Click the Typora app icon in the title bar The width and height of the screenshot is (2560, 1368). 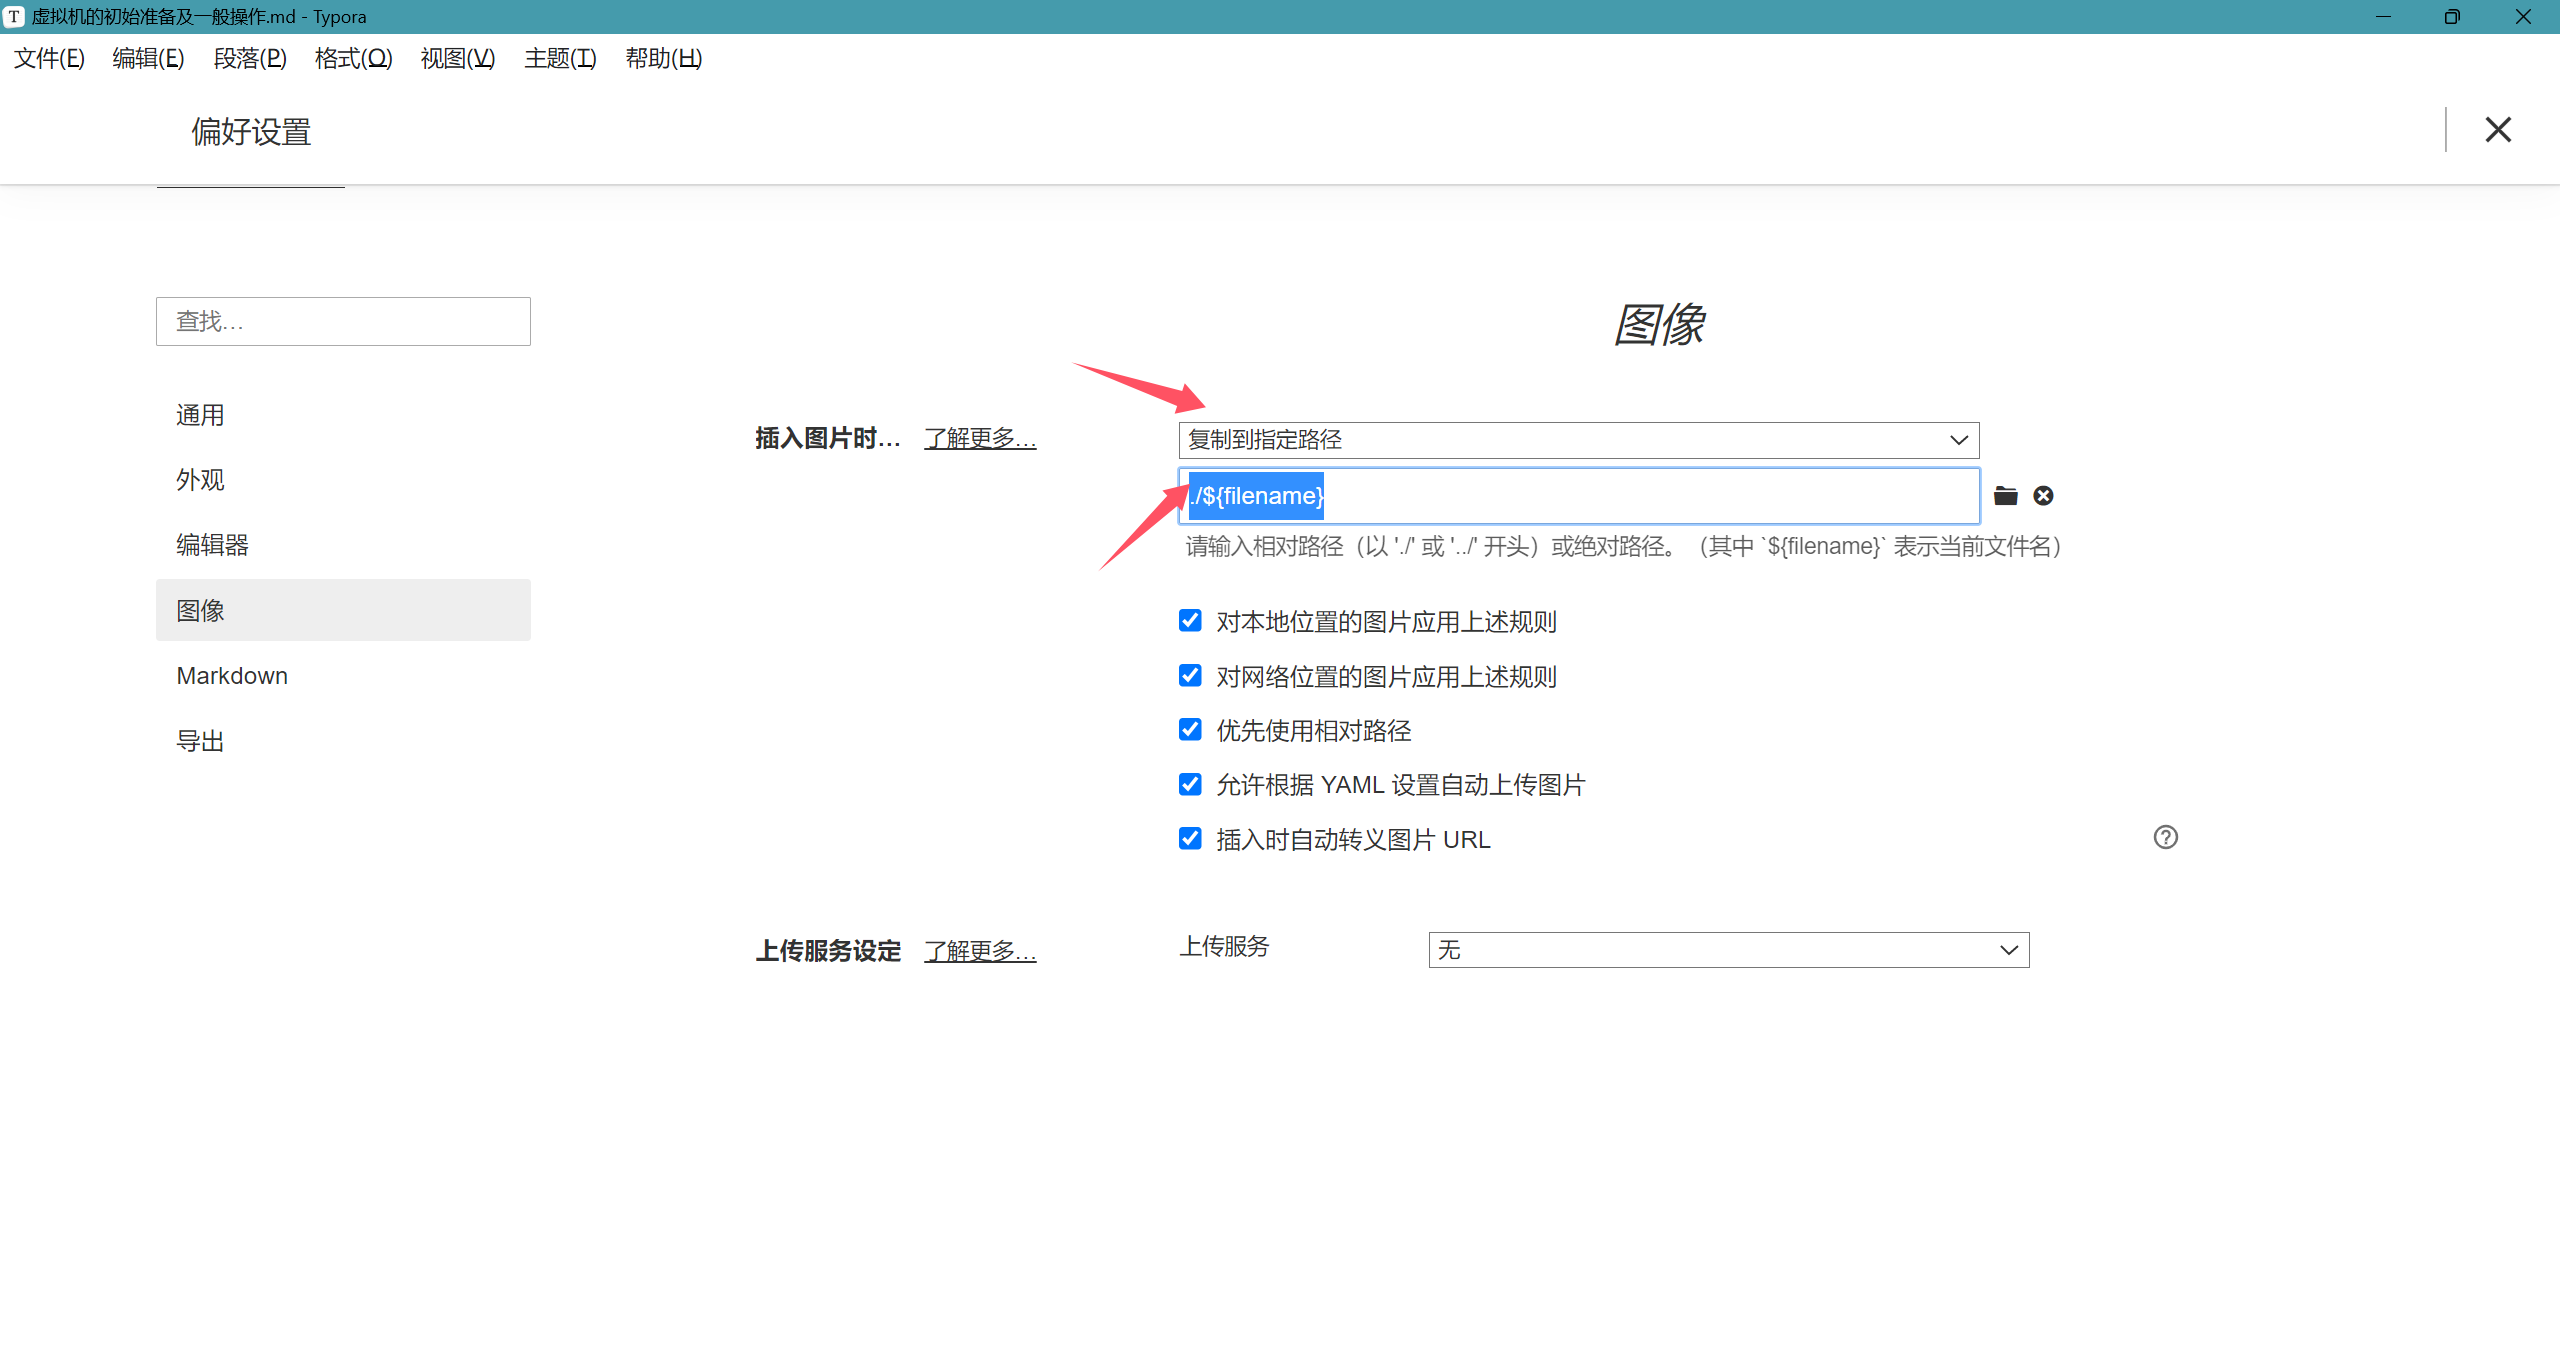click(x=14, y=17)
